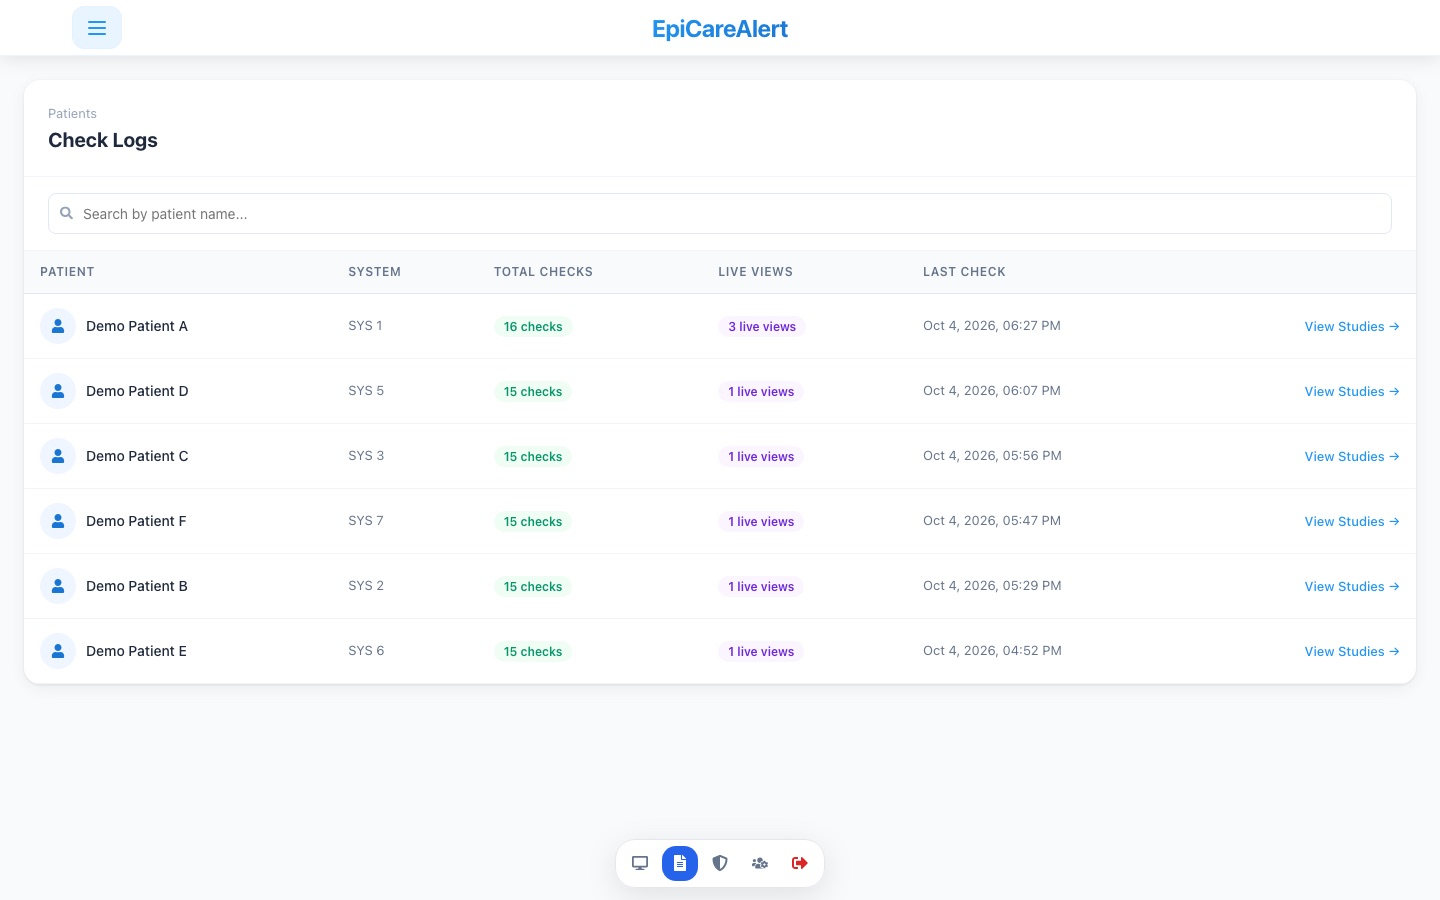Click 15 checks badge for Demo Patient F

pos(533,522)
